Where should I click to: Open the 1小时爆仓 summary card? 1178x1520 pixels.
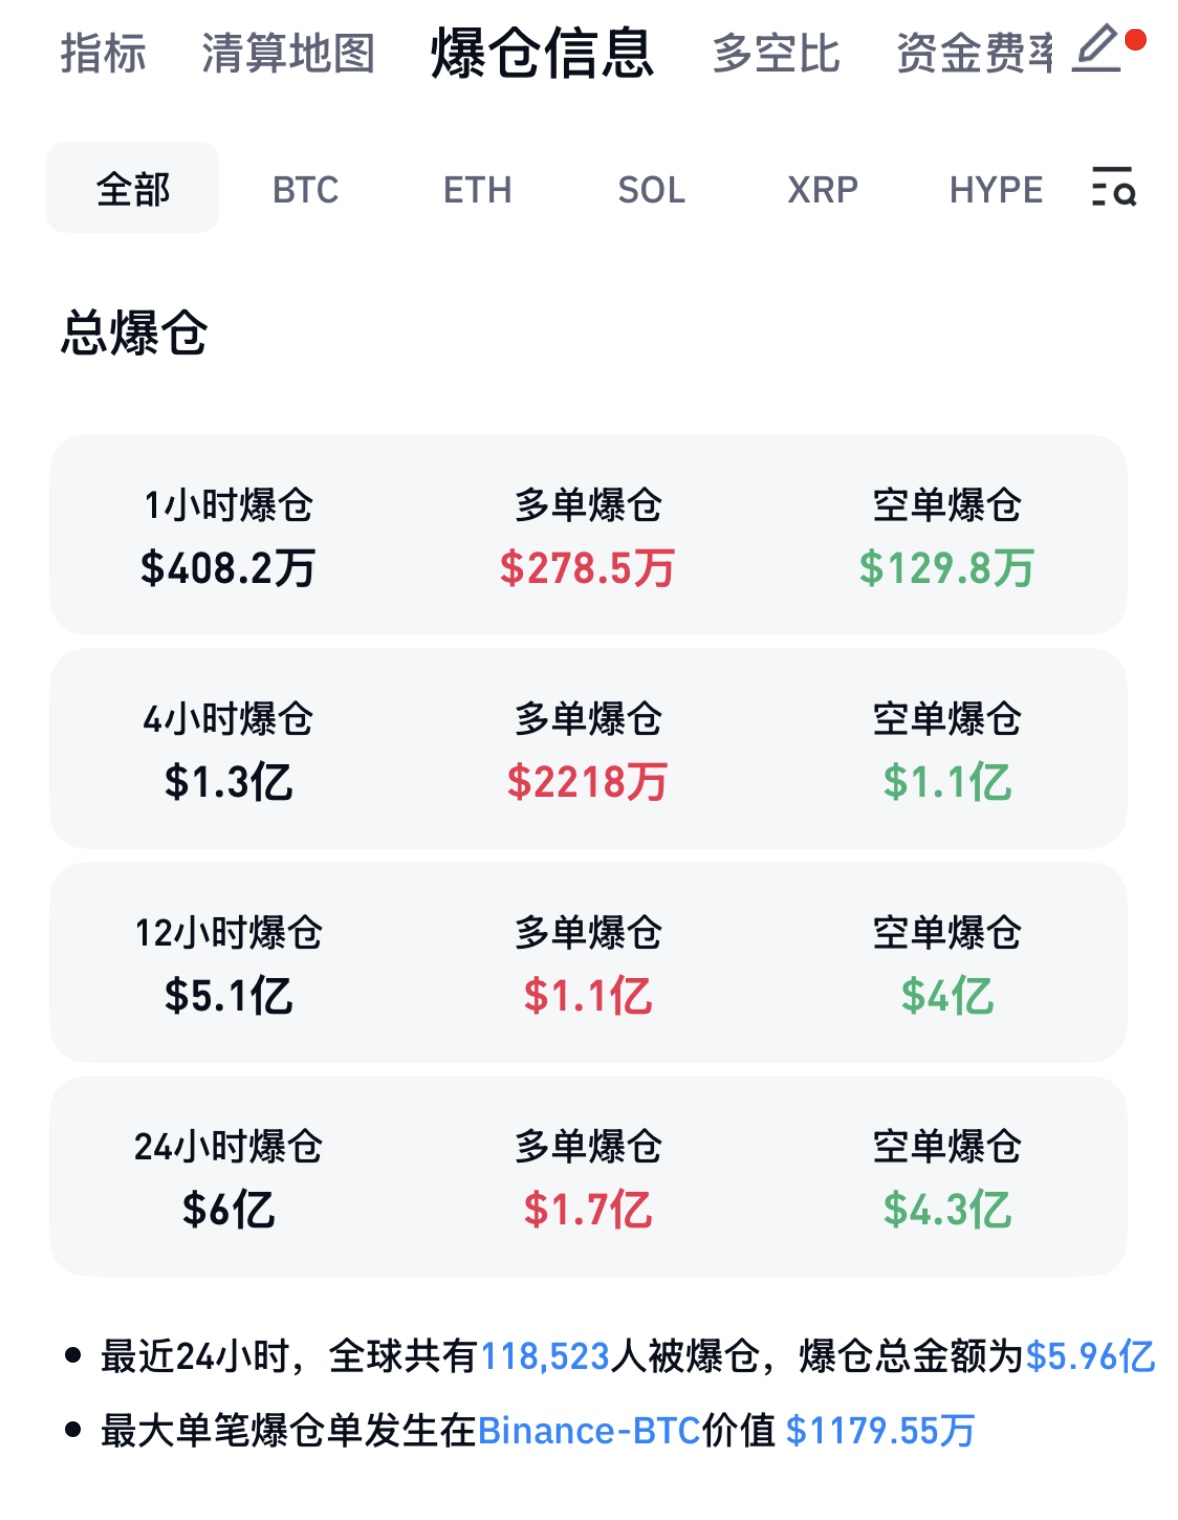point(228,535)
